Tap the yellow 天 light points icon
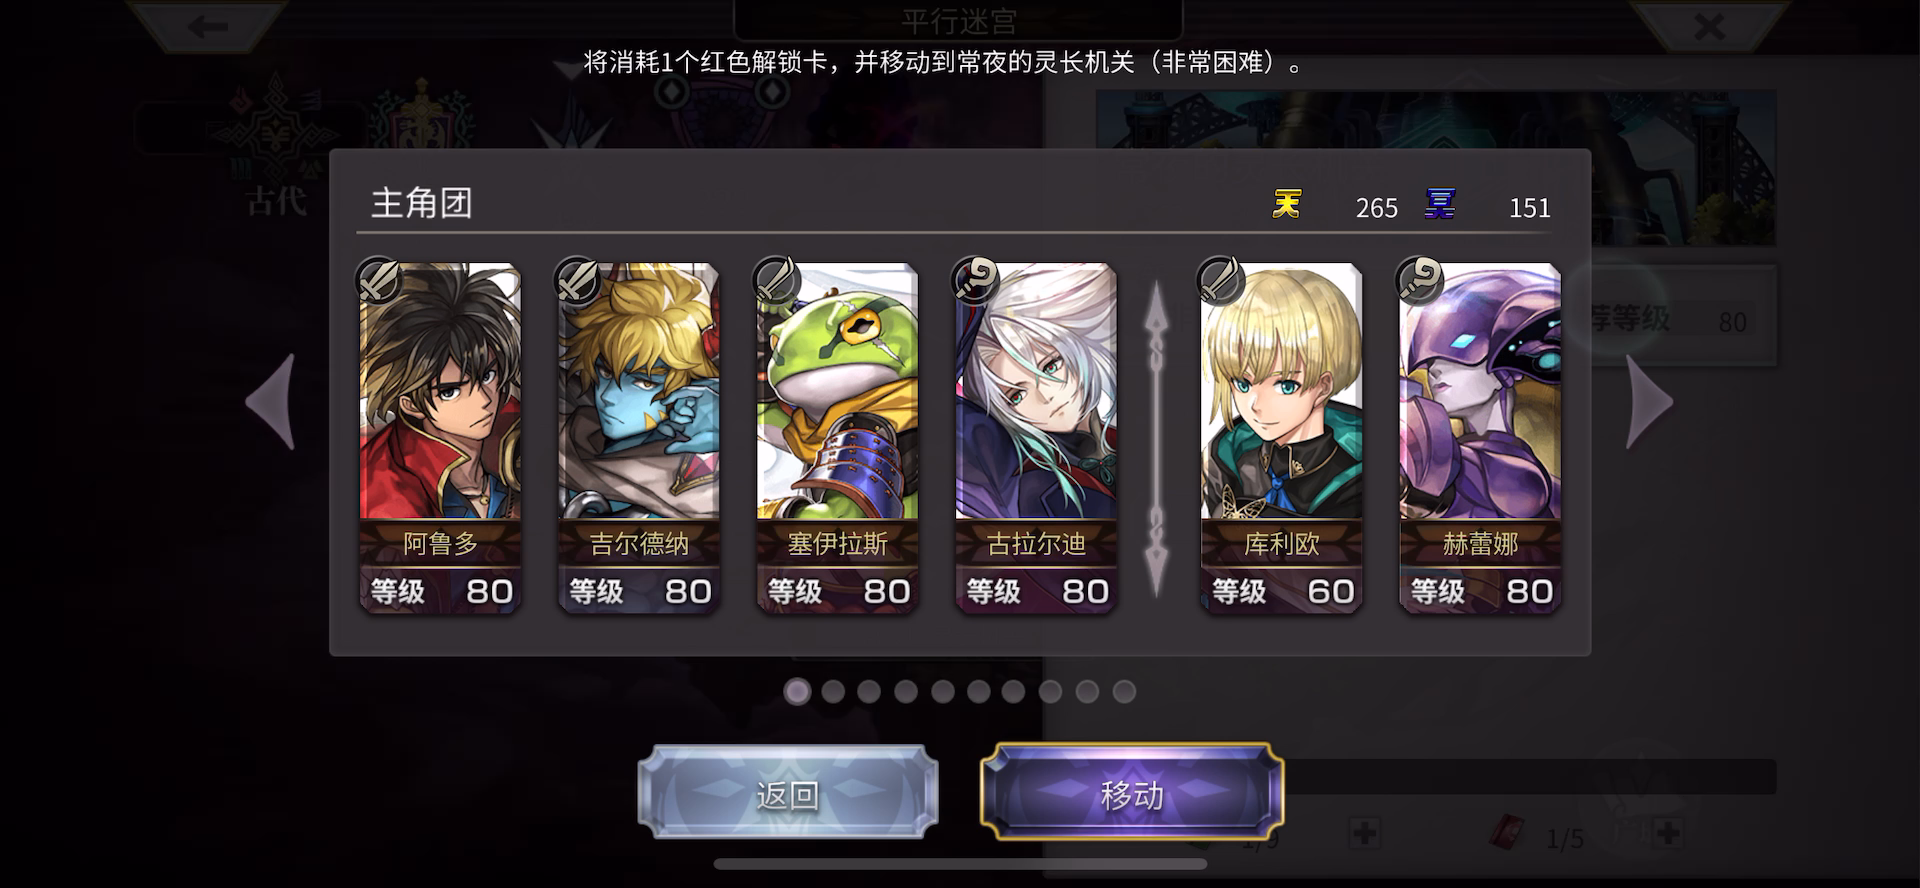The width and height of the screenshot is (1920, 888). 1286,204
